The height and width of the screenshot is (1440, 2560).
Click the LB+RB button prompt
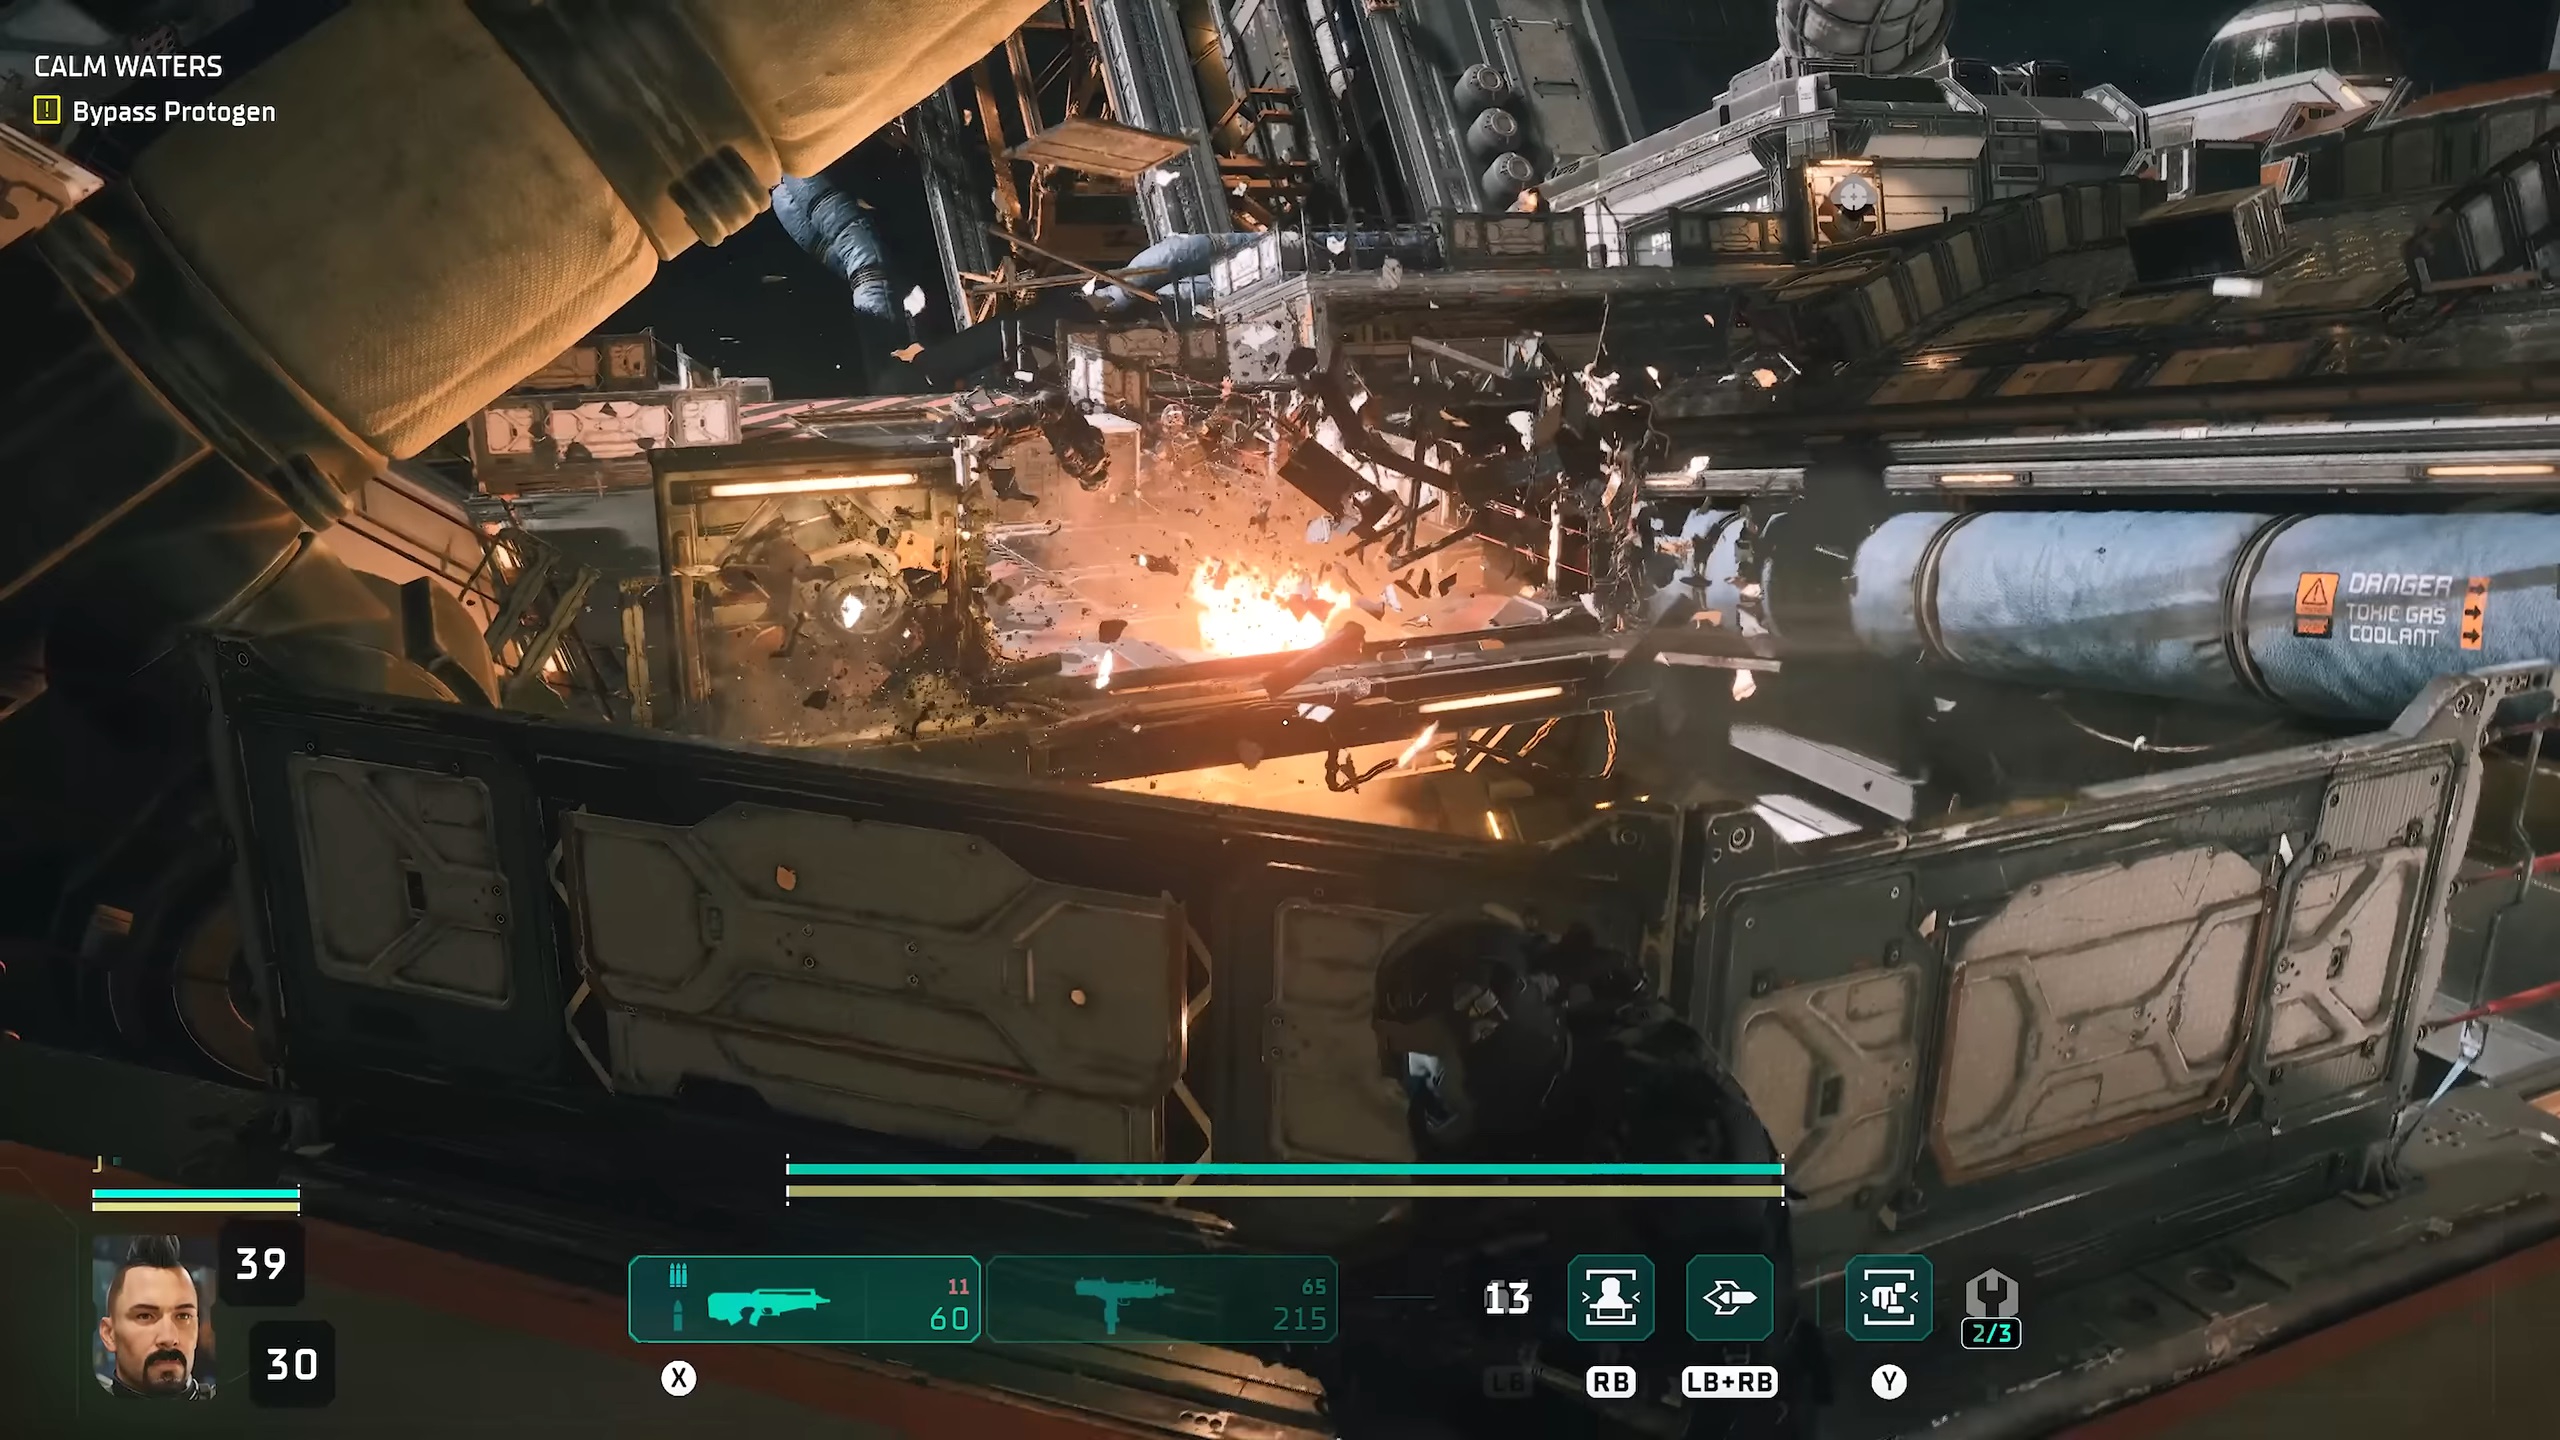1730,1382
